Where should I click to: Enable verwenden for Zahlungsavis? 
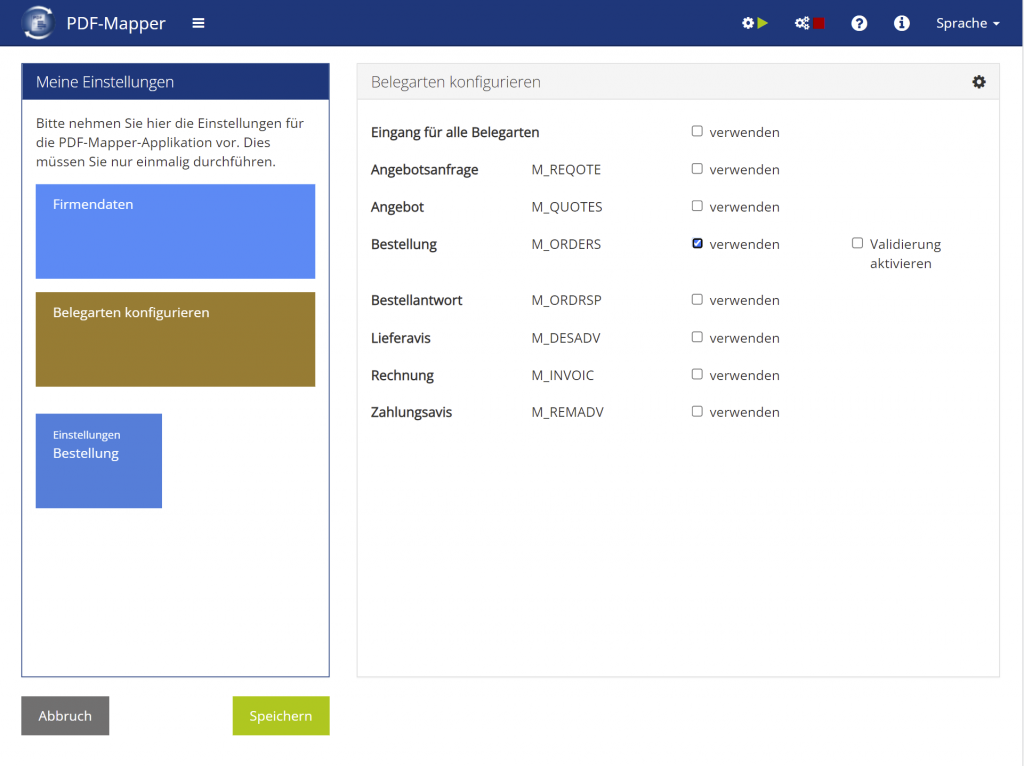point(698,411)
